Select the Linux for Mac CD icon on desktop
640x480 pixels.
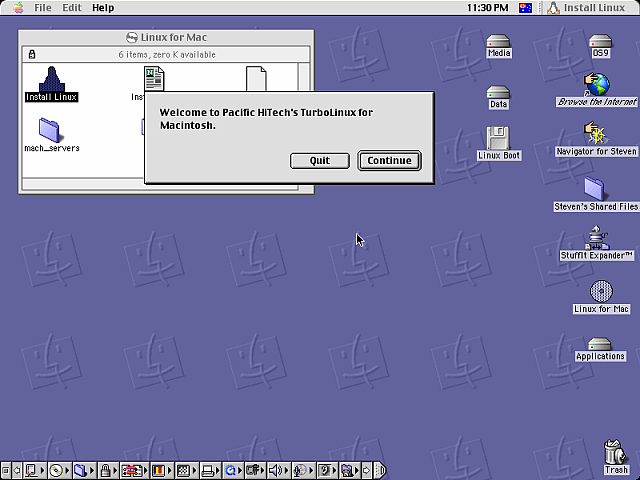point(601,297)
